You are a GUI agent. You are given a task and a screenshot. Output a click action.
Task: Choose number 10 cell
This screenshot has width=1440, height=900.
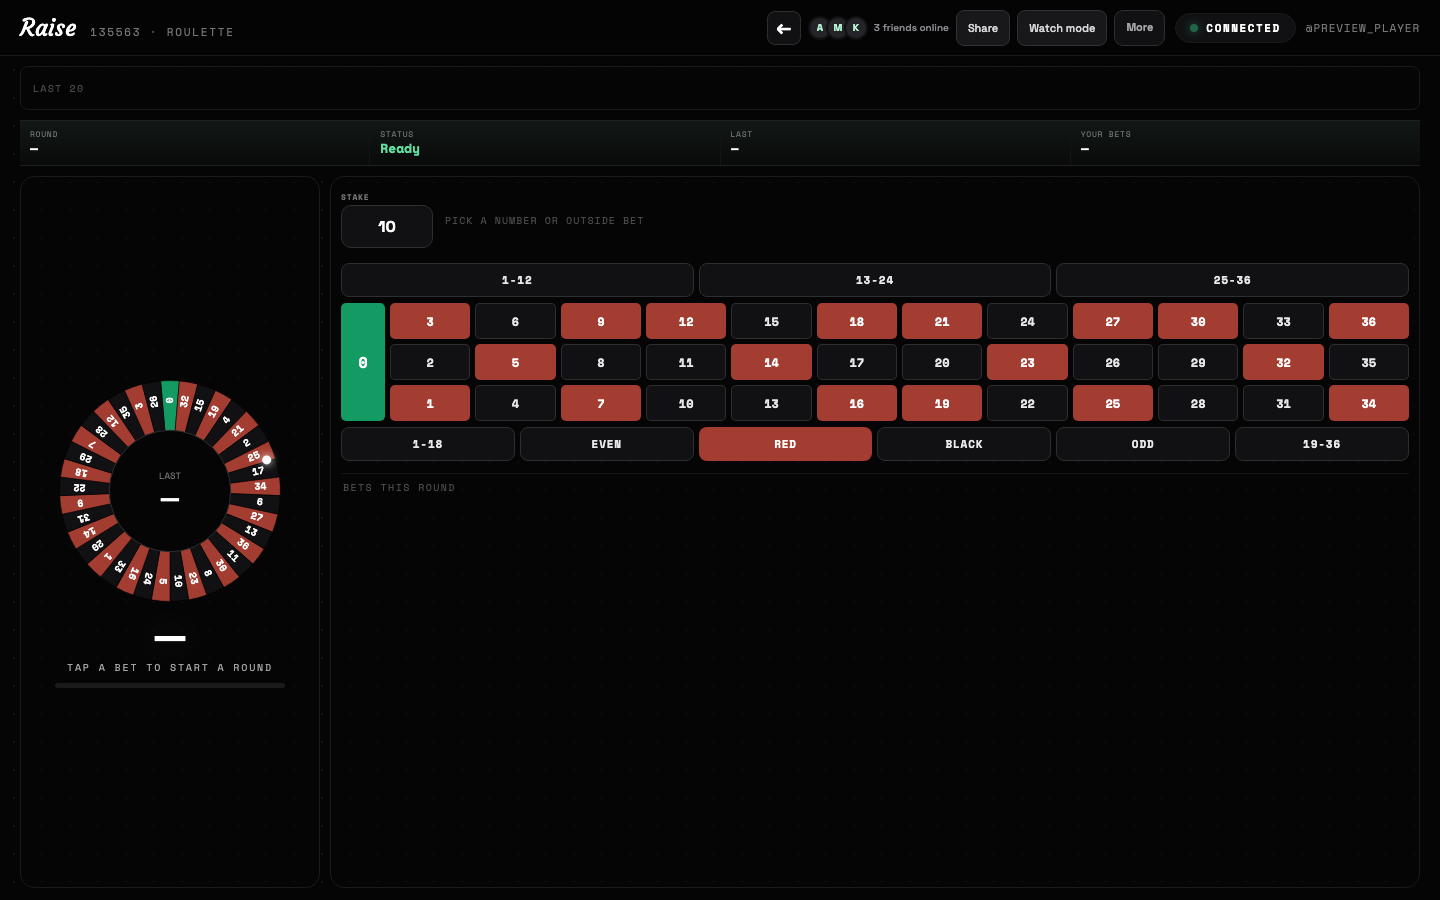[x=686, y=403]
